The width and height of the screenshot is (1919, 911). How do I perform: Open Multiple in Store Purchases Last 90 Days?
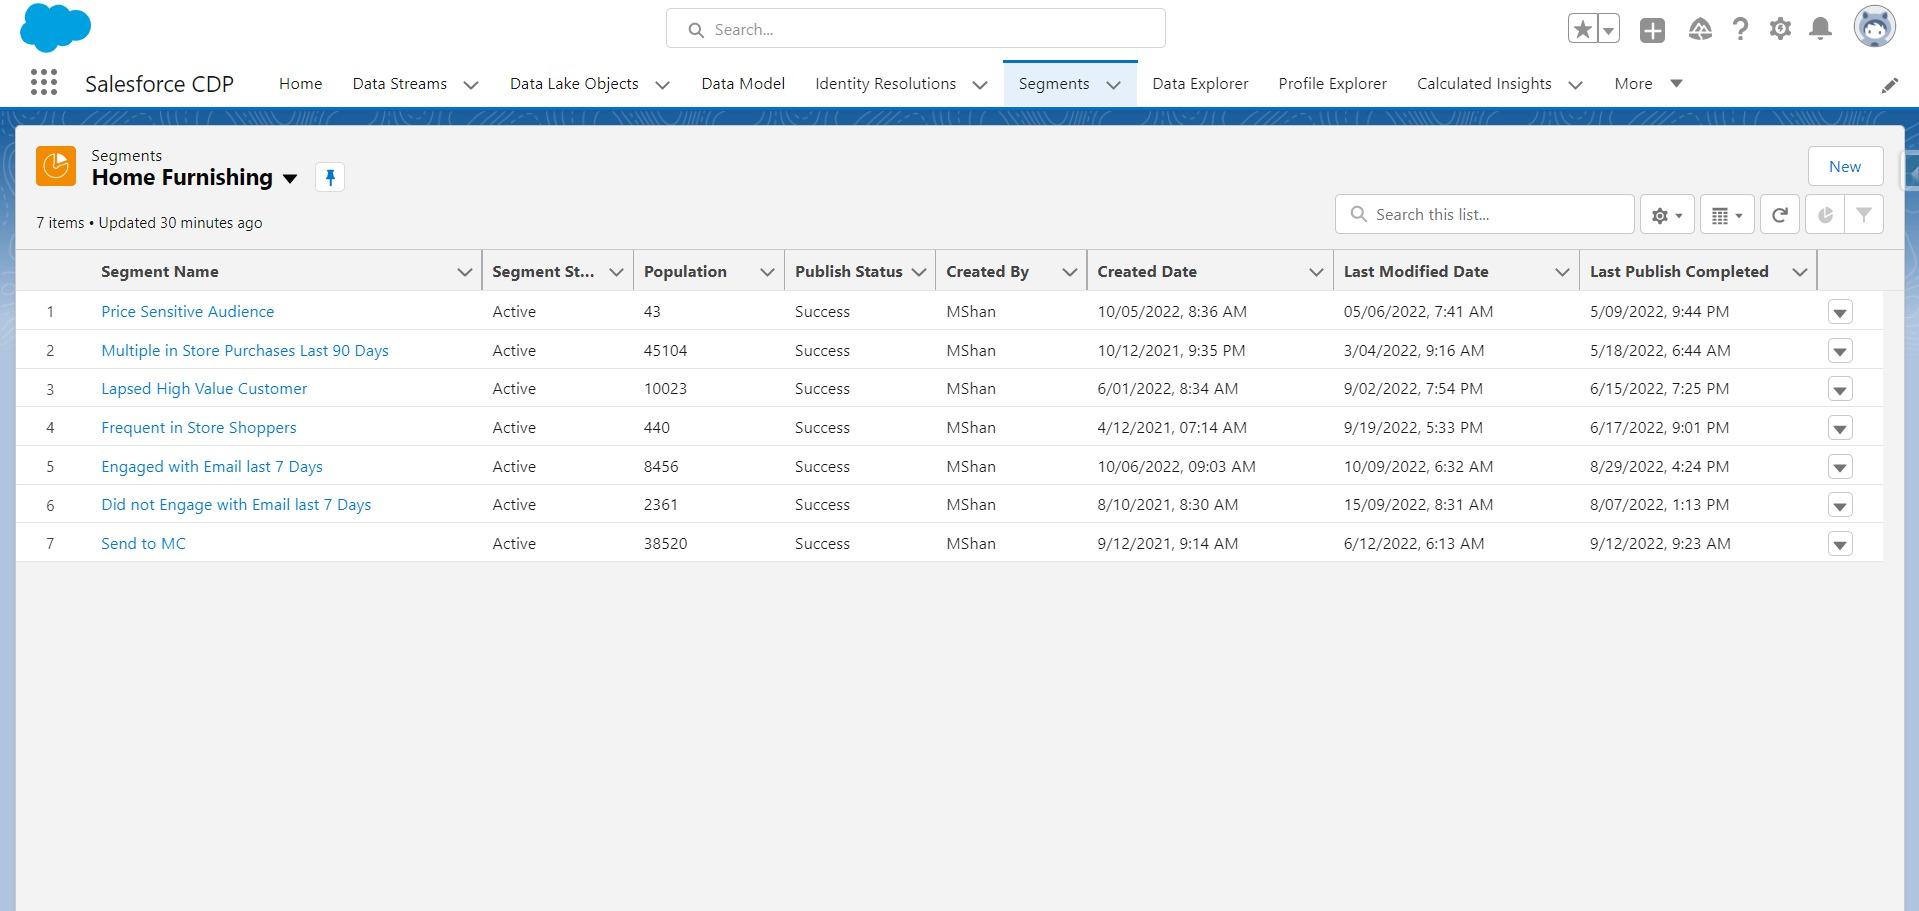pos(244,351)
